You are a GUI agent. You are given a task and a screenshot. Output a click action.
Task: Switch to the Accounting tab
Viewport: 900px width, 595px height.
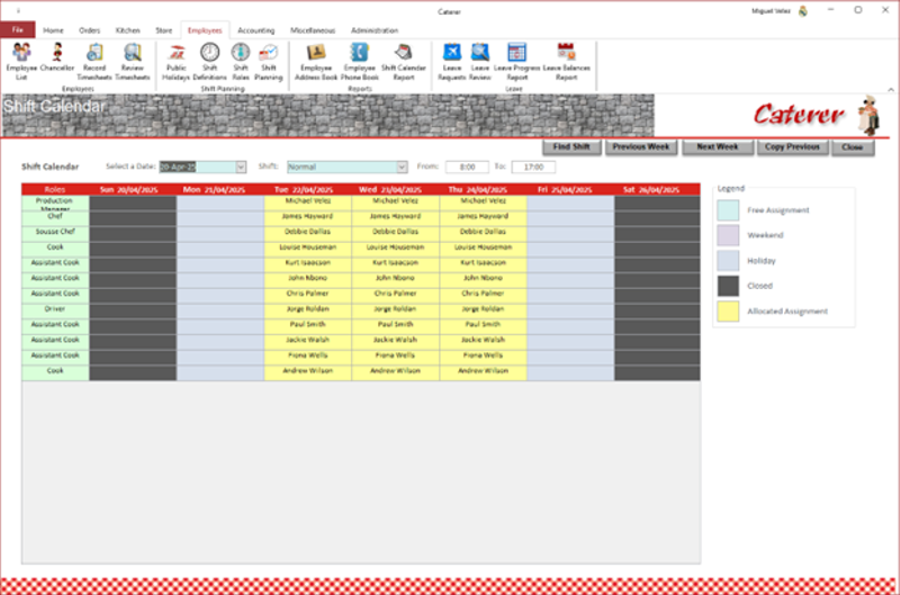tap(256, 30)
